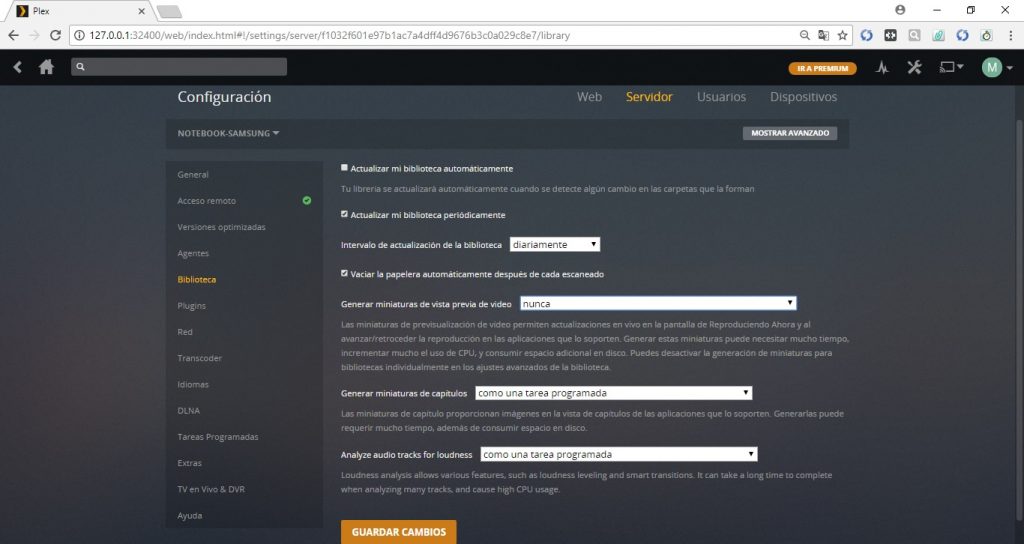The height and width of the screenshot is (544, 1024).
Task: Click the Plex search input field
Action: tap(180, 67)
